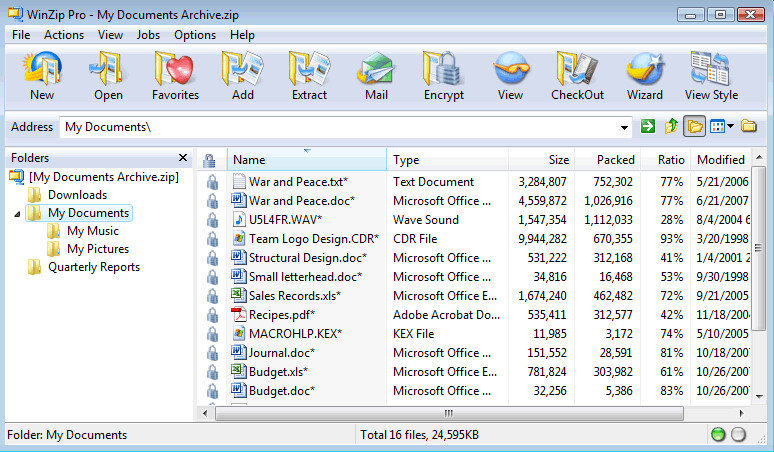
Task: Select the Structural Design.doc* file name
Action: point(308,258)
